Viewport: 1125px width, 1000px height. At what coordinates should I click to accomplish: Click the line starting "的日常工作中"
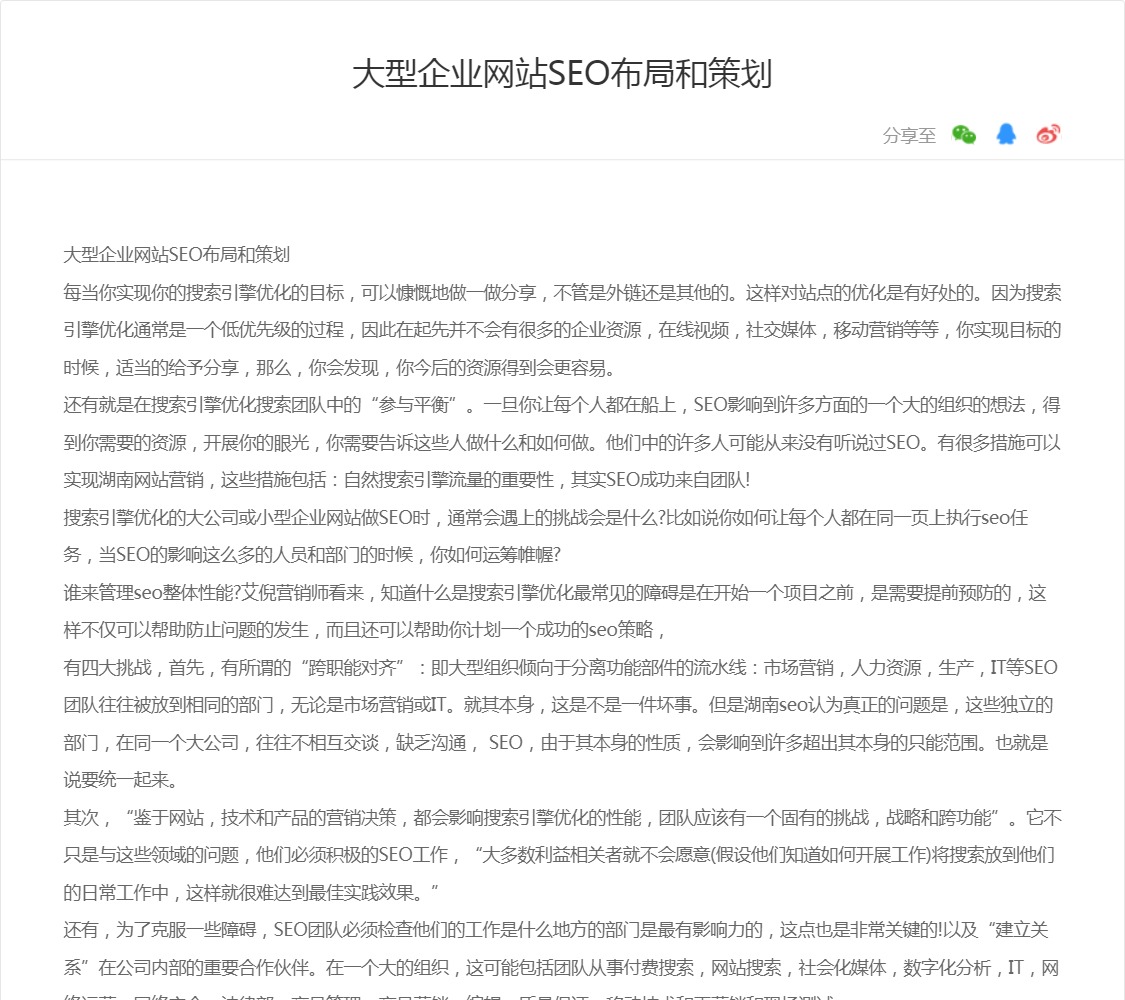(251, 893)
